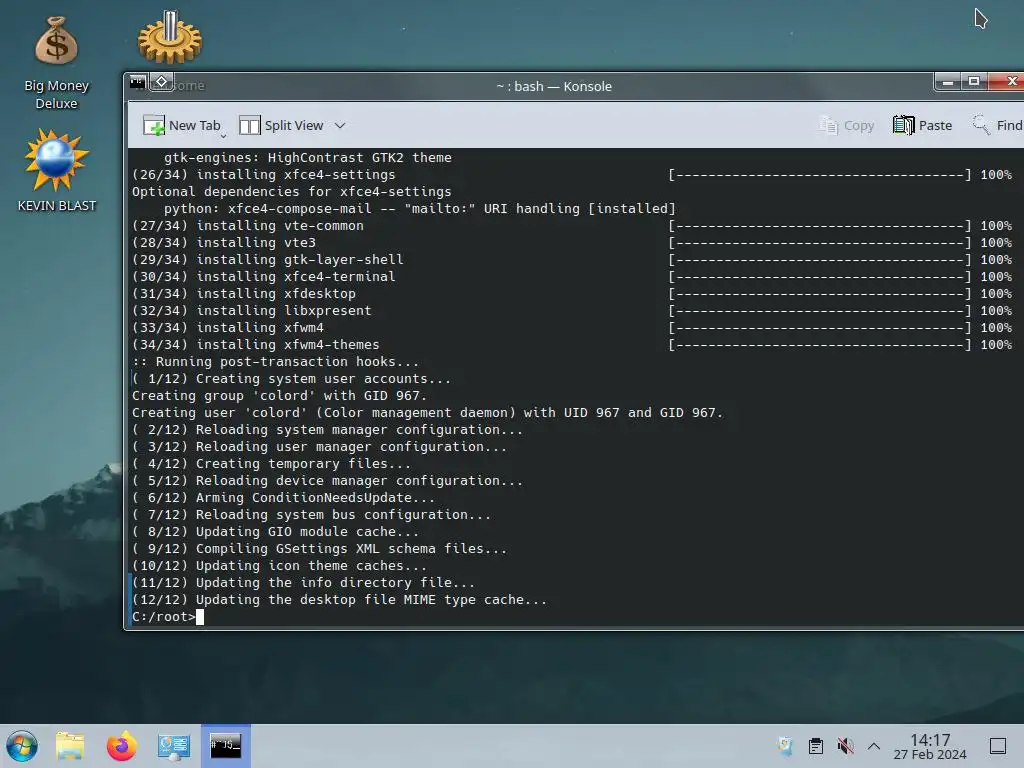Expand the New Tab dropdown arrow
This screenshot has height=768, width=1024.
coord(223,135)
